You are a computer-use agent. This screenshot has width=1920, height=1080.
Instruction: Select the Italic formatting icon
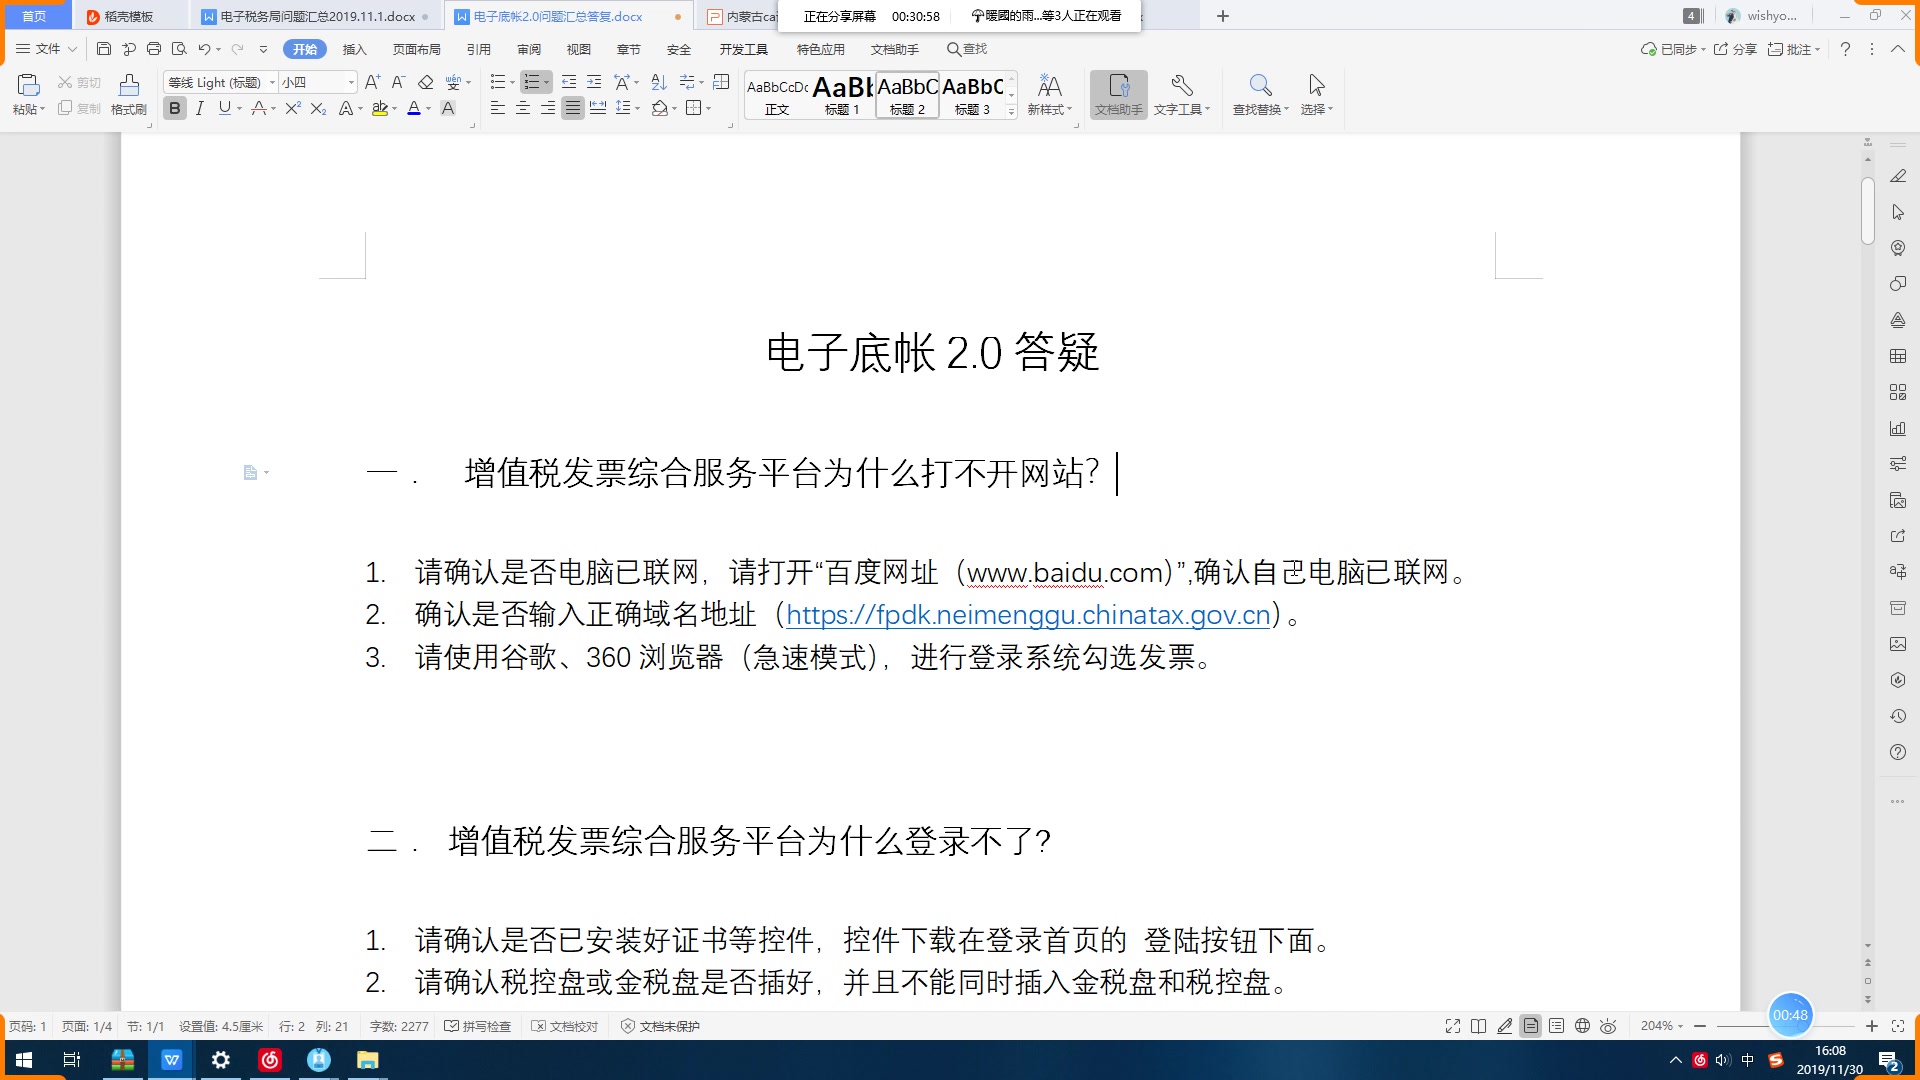[200, 108]
